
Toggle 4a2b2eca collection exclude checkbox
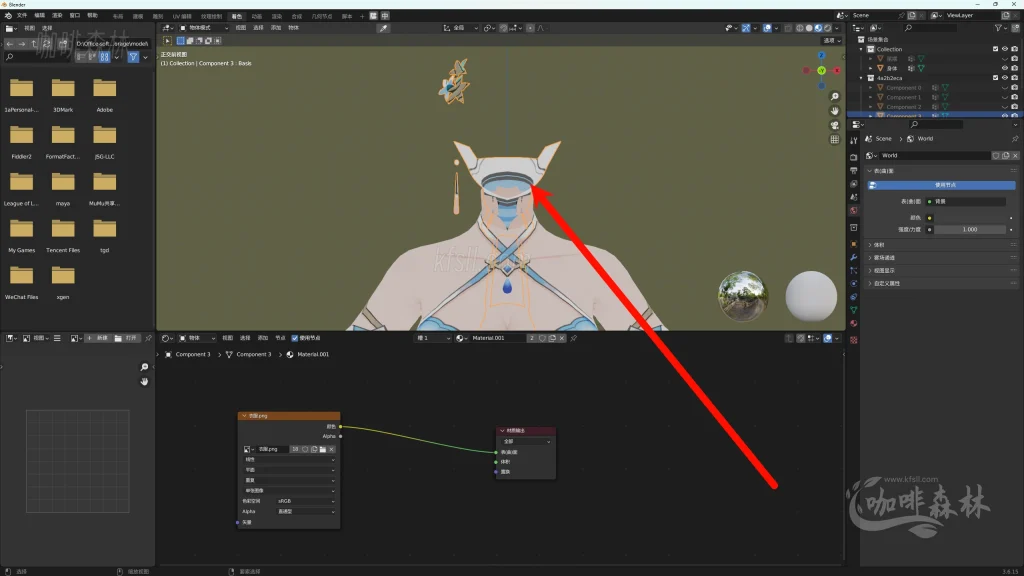tap(995, 78)
